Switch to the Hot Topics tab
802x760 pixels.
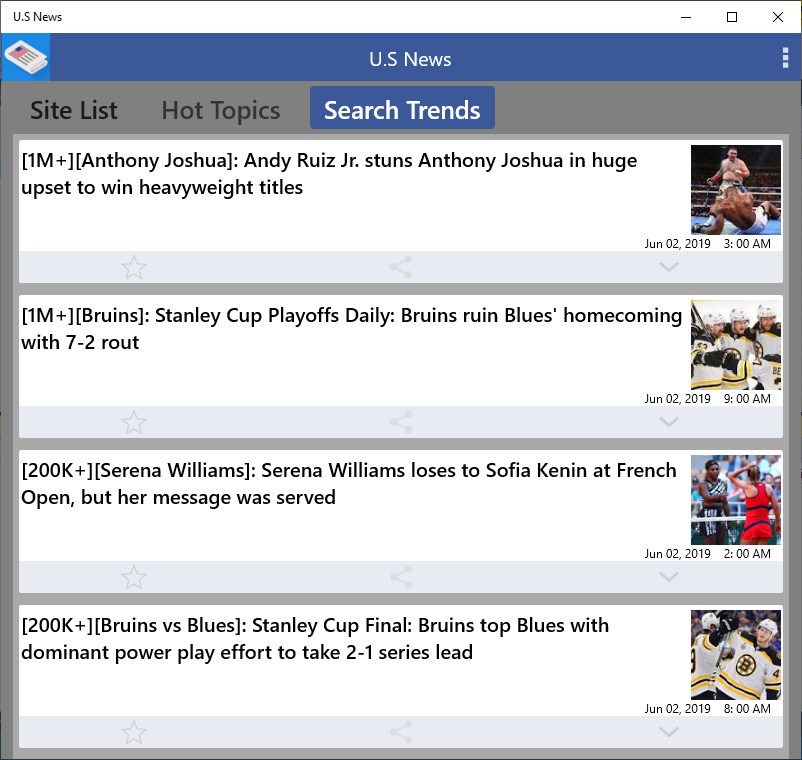(x=221, y=110)
